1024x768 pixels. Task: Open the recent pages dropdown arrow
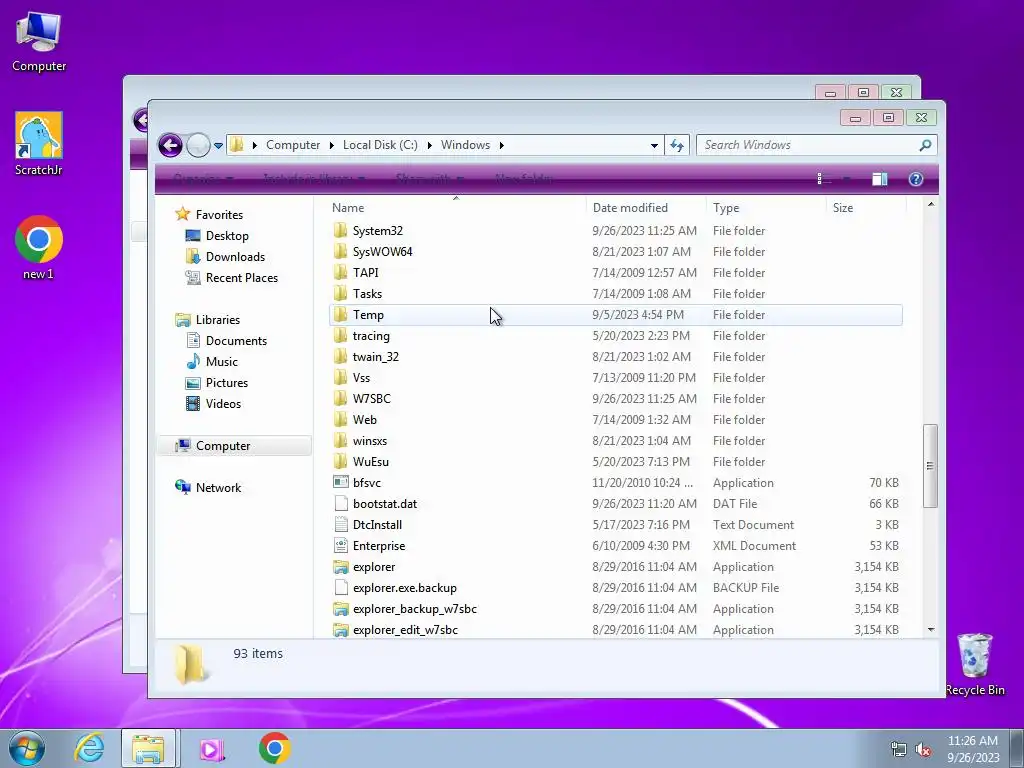point(218,145)
